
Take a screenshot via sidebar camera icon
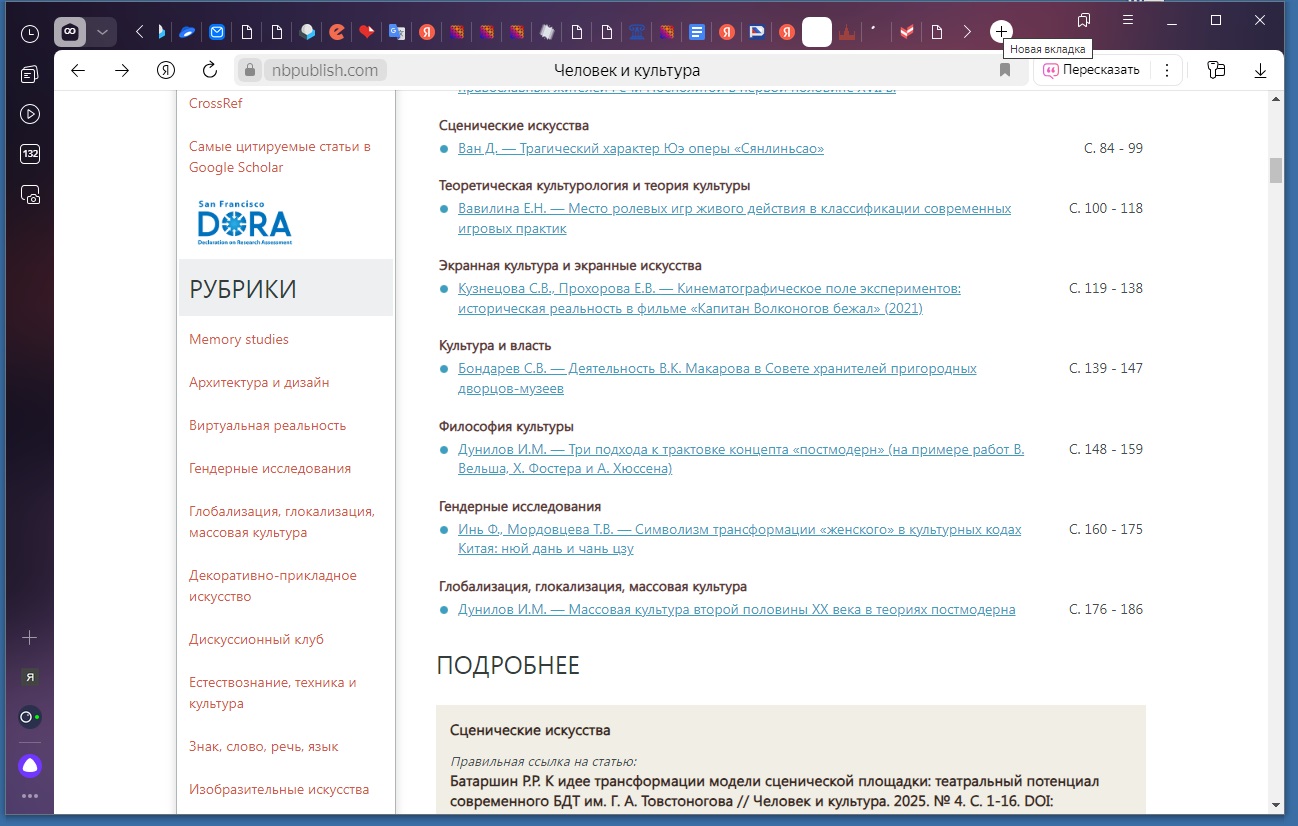pyautogui.click(x=30, y=195)
